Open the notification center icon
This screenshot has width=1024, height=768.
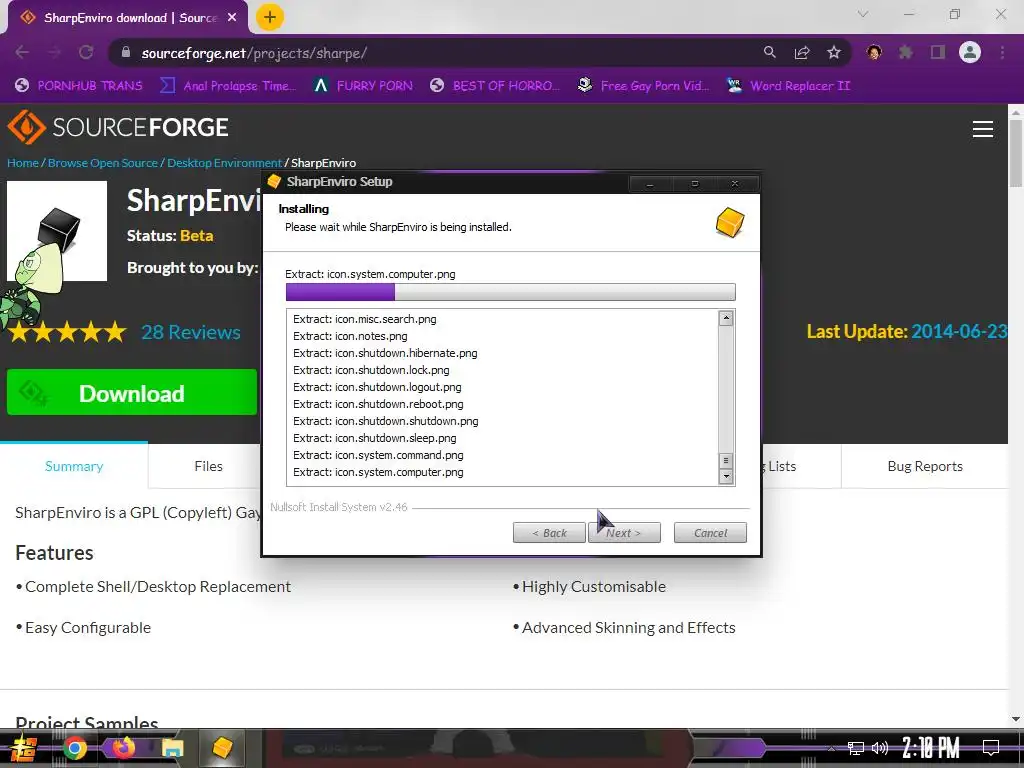tap(991, 748)
